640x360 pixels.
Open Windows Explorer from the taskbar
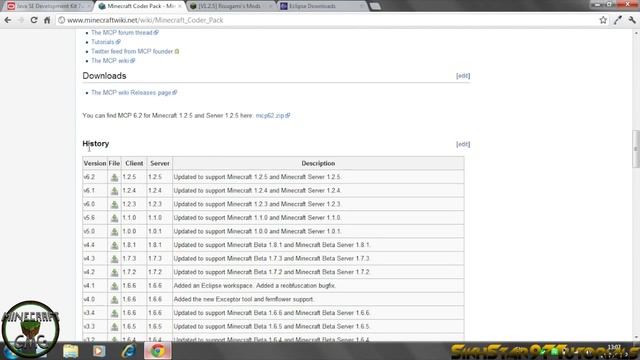(x=71, y=351)
